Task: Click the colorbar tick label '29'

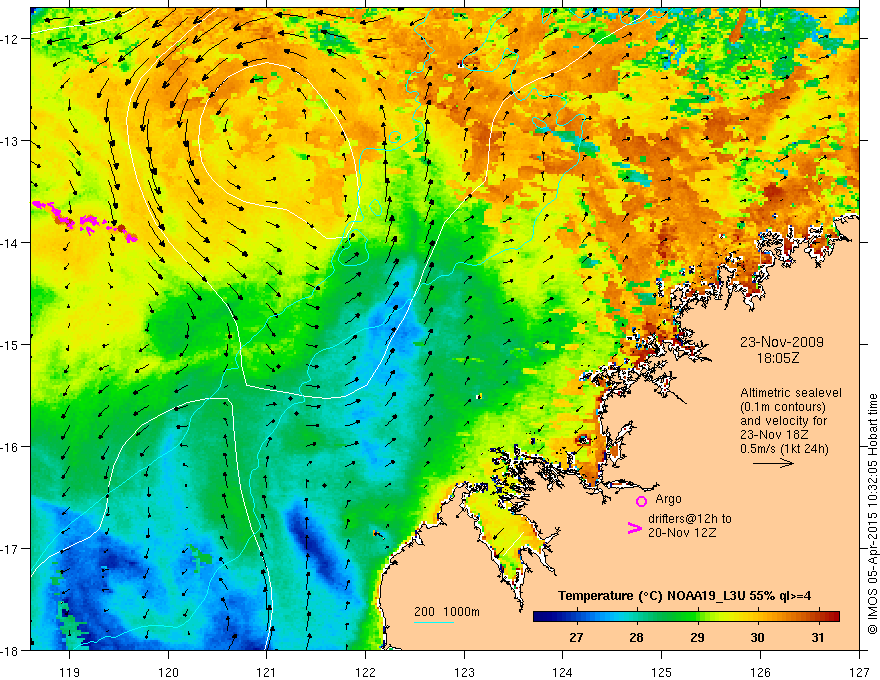Action: [697, 637]
